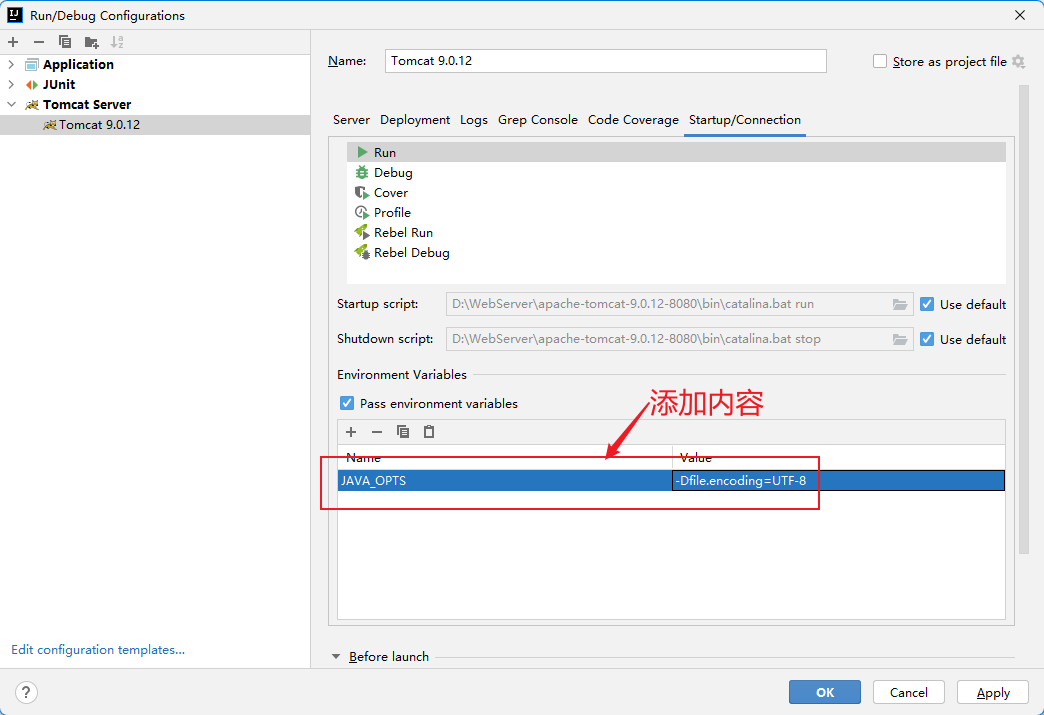Browse for Startup script folder
1044x715 pixels.
click(900, 304)
